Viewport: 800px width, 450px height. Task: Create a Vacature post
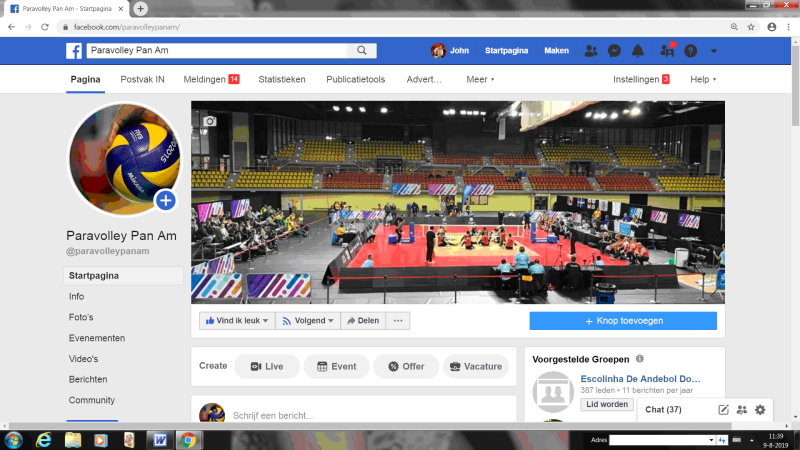[x=476, y=366]
